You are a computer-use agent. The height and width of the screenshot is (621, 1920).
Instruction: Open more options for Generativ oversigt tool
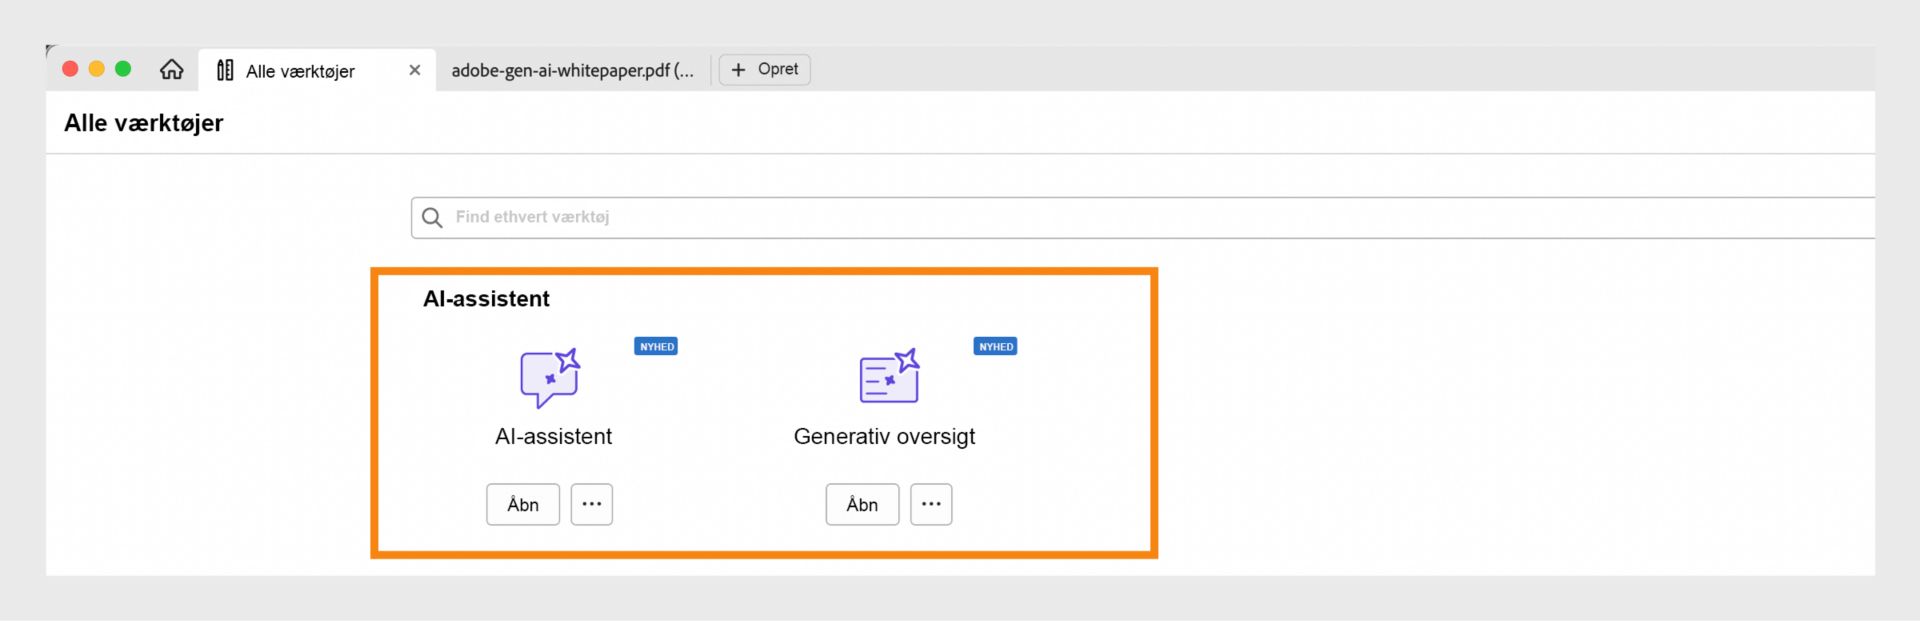point(931,504)
